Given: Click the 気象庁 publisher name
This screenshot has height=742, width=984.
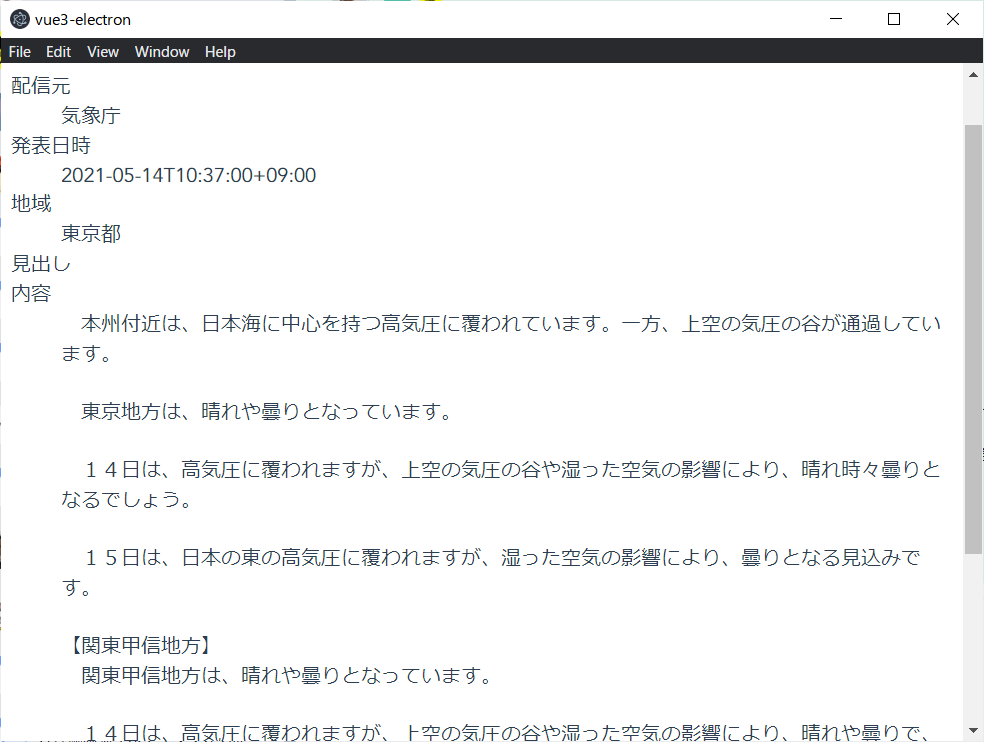Looking at the screenshot, I should [x=89, y=115].
